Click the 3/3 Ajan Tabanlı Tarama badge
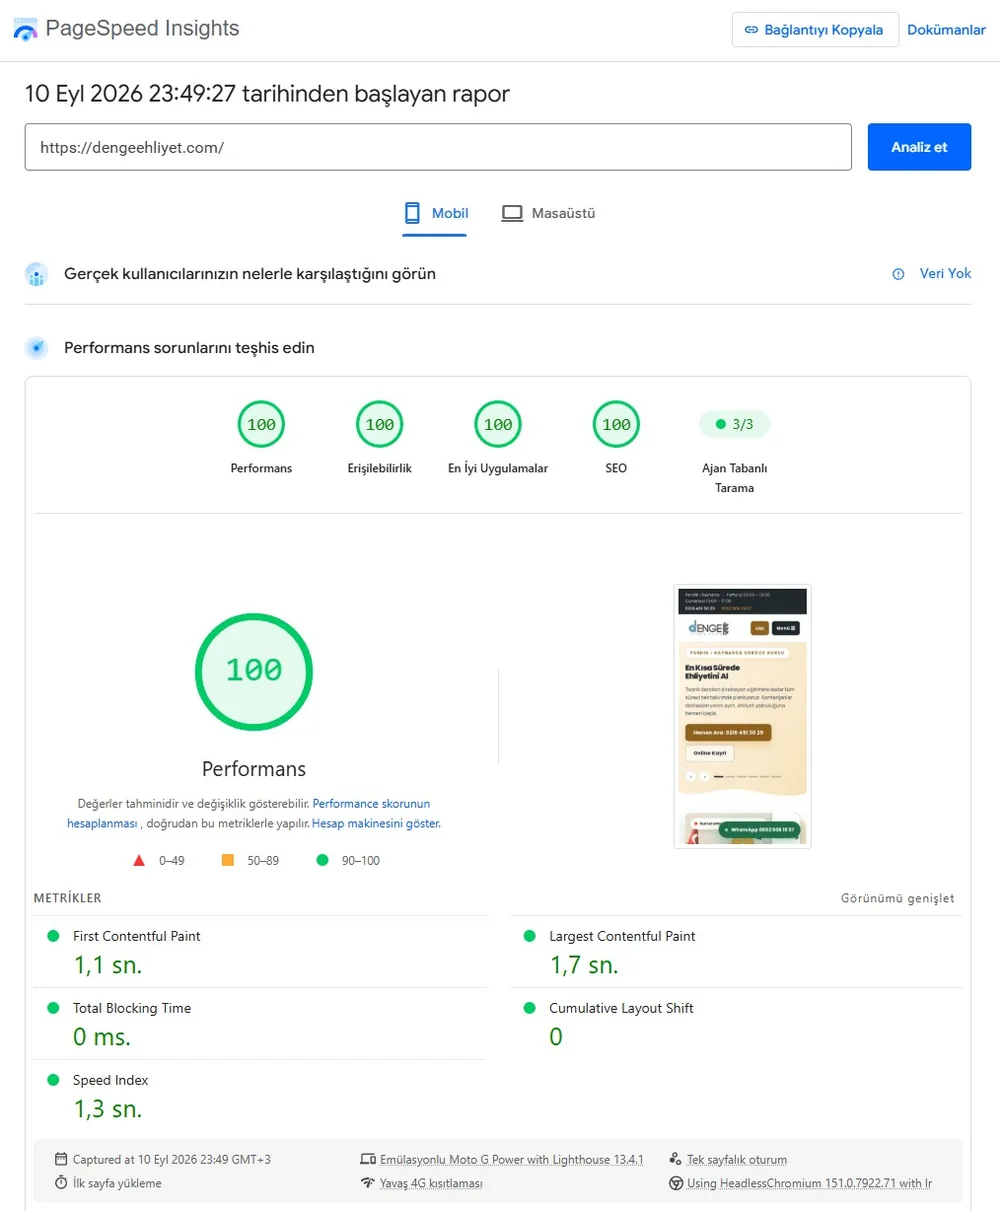The width and height of the screenshot is (1000, 1211). pos(734,424)
